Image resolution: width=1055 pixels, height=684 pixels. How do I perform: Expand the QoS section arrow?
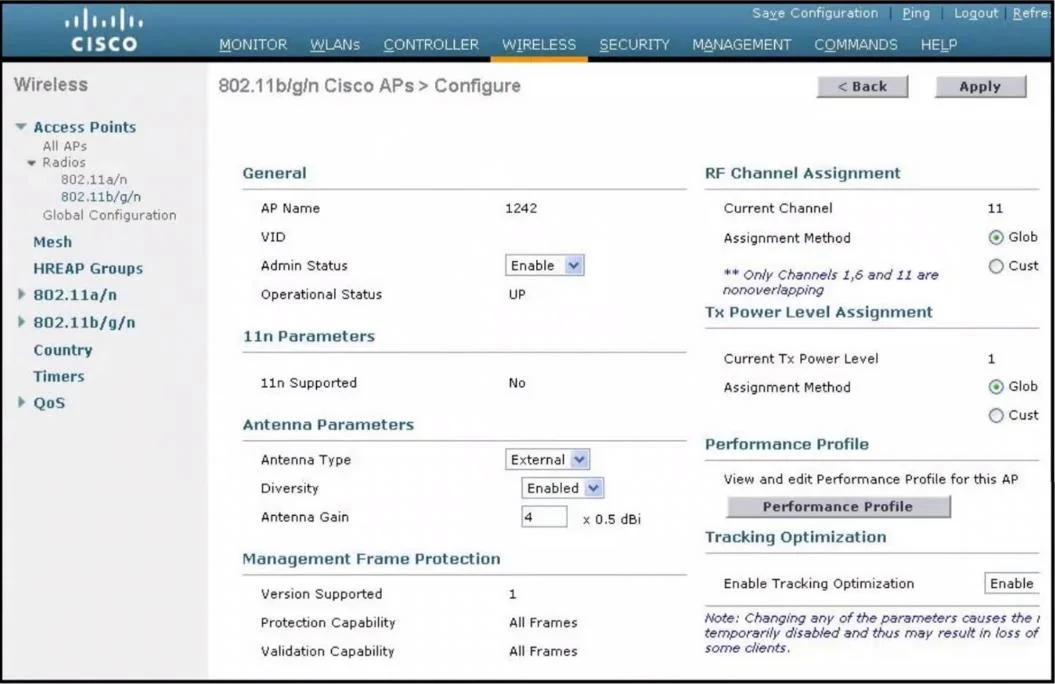(x=21, y=402)
